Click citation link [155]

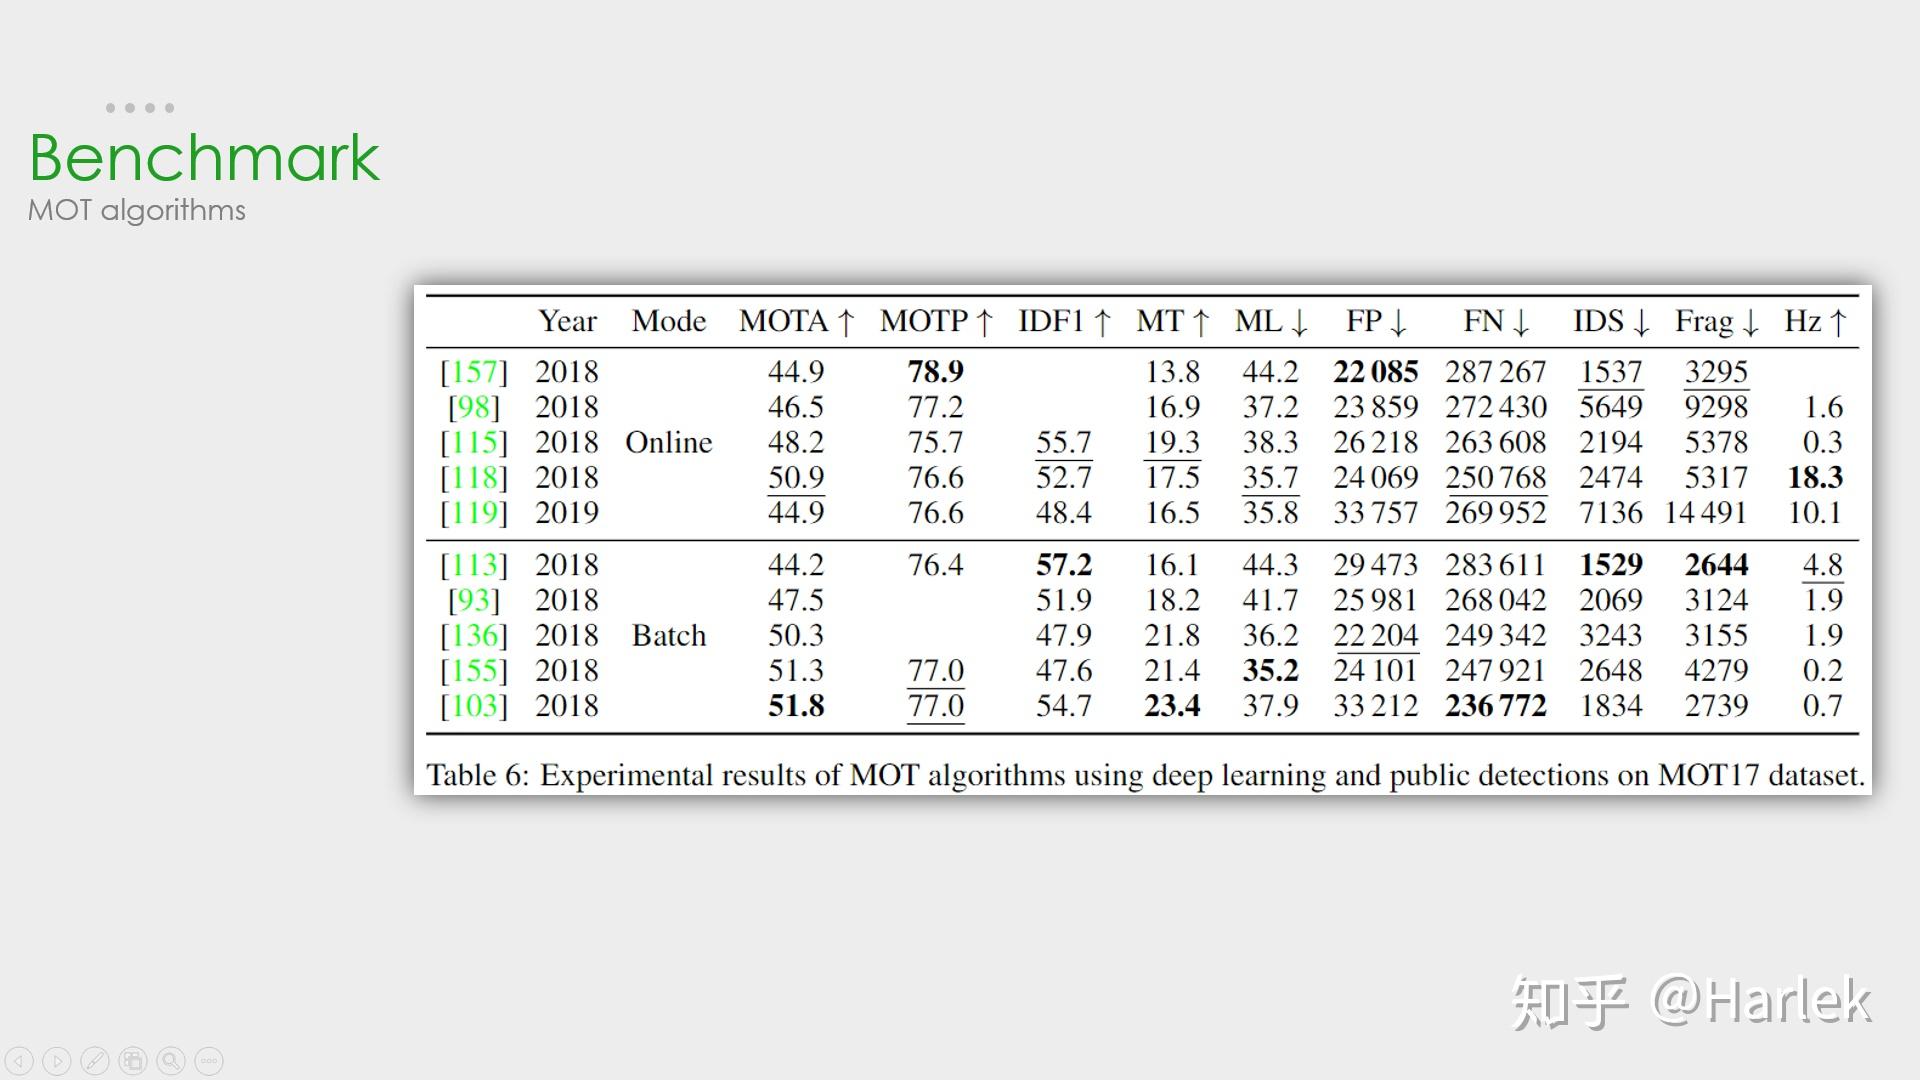point(474,671)
